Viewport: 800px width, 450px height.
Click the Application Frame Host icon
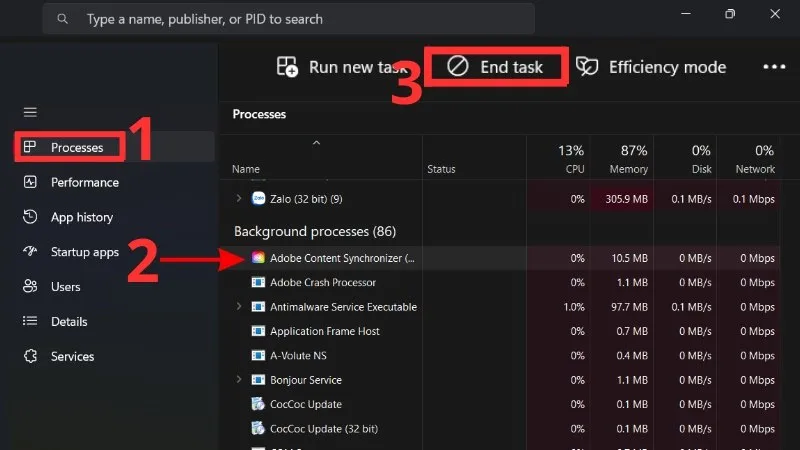point(258,331)
